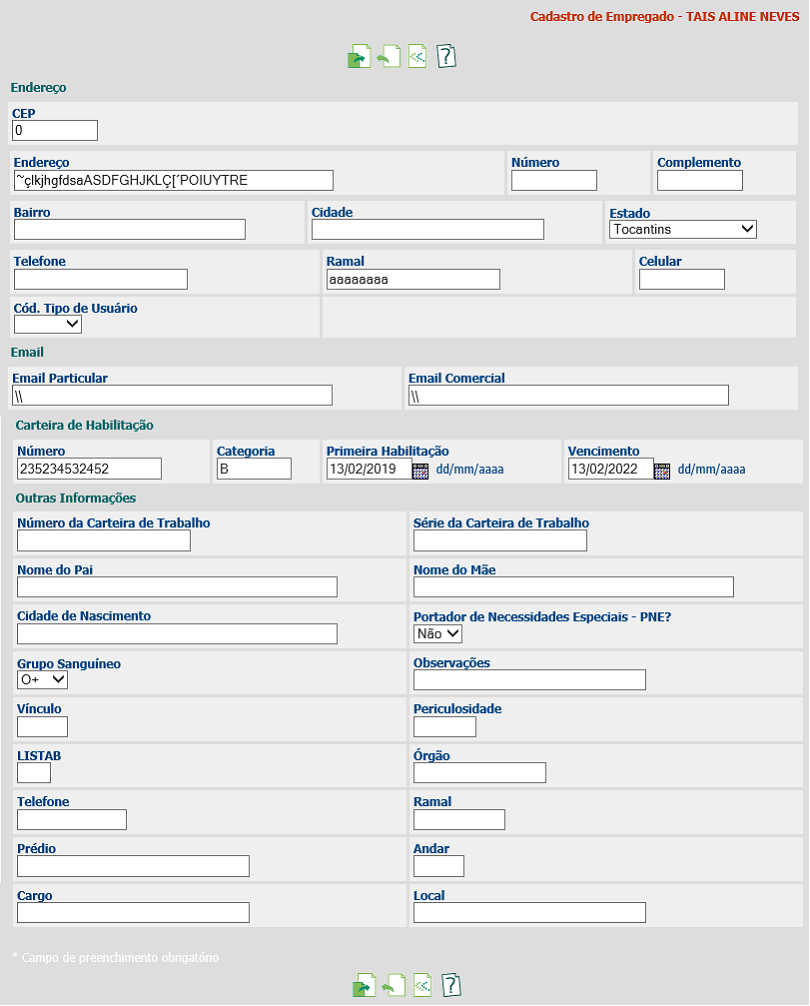Click the 'Outras Informações' section heading
This screenshot has height=1006, width=810.
[x=76, y=498]
